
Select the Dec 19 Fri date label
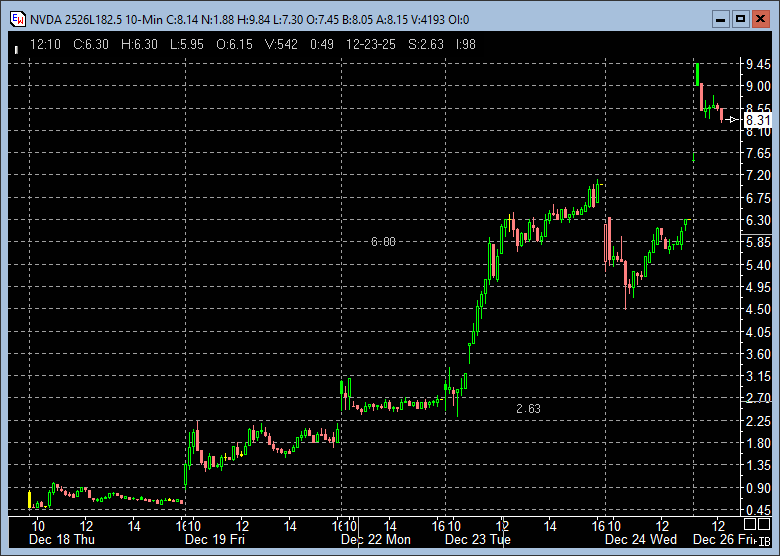point(215,539)
